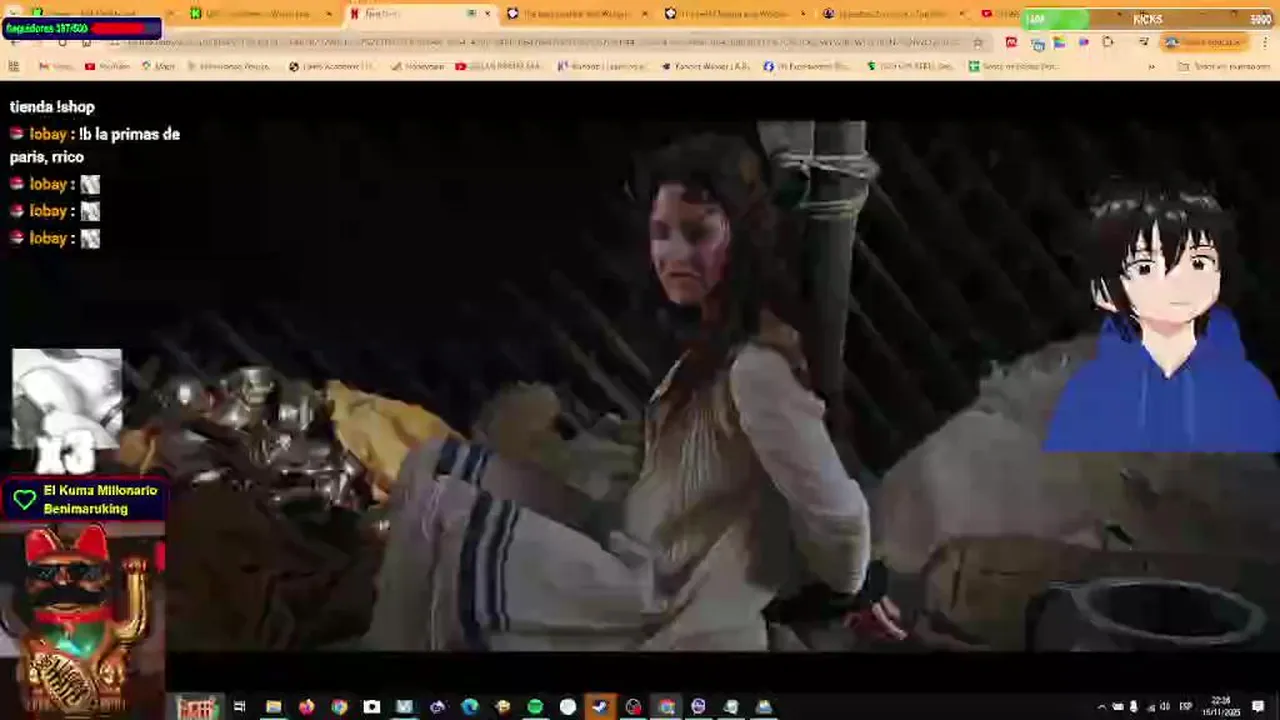Open the Windows notification center icon
Screen dimensions: 1280x720
(x=1258, y=707)
